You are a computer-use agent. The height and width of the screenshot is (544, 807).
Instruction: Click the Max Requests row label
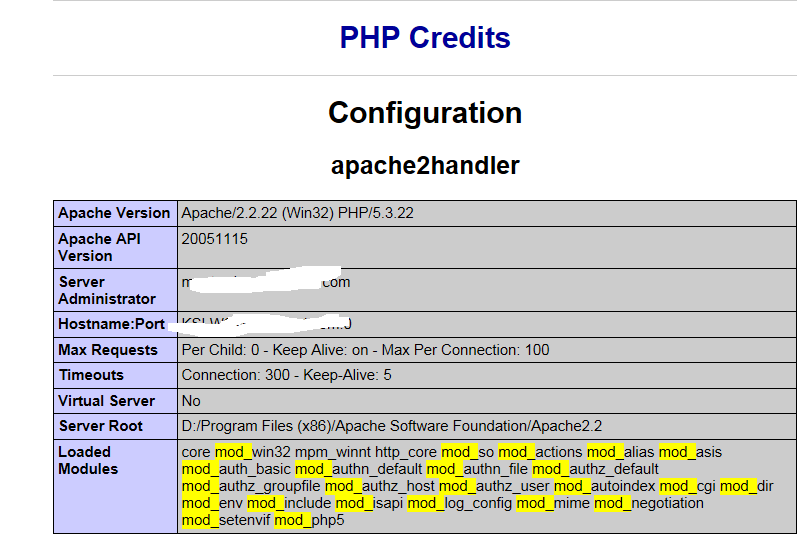[x=108, y=350]
